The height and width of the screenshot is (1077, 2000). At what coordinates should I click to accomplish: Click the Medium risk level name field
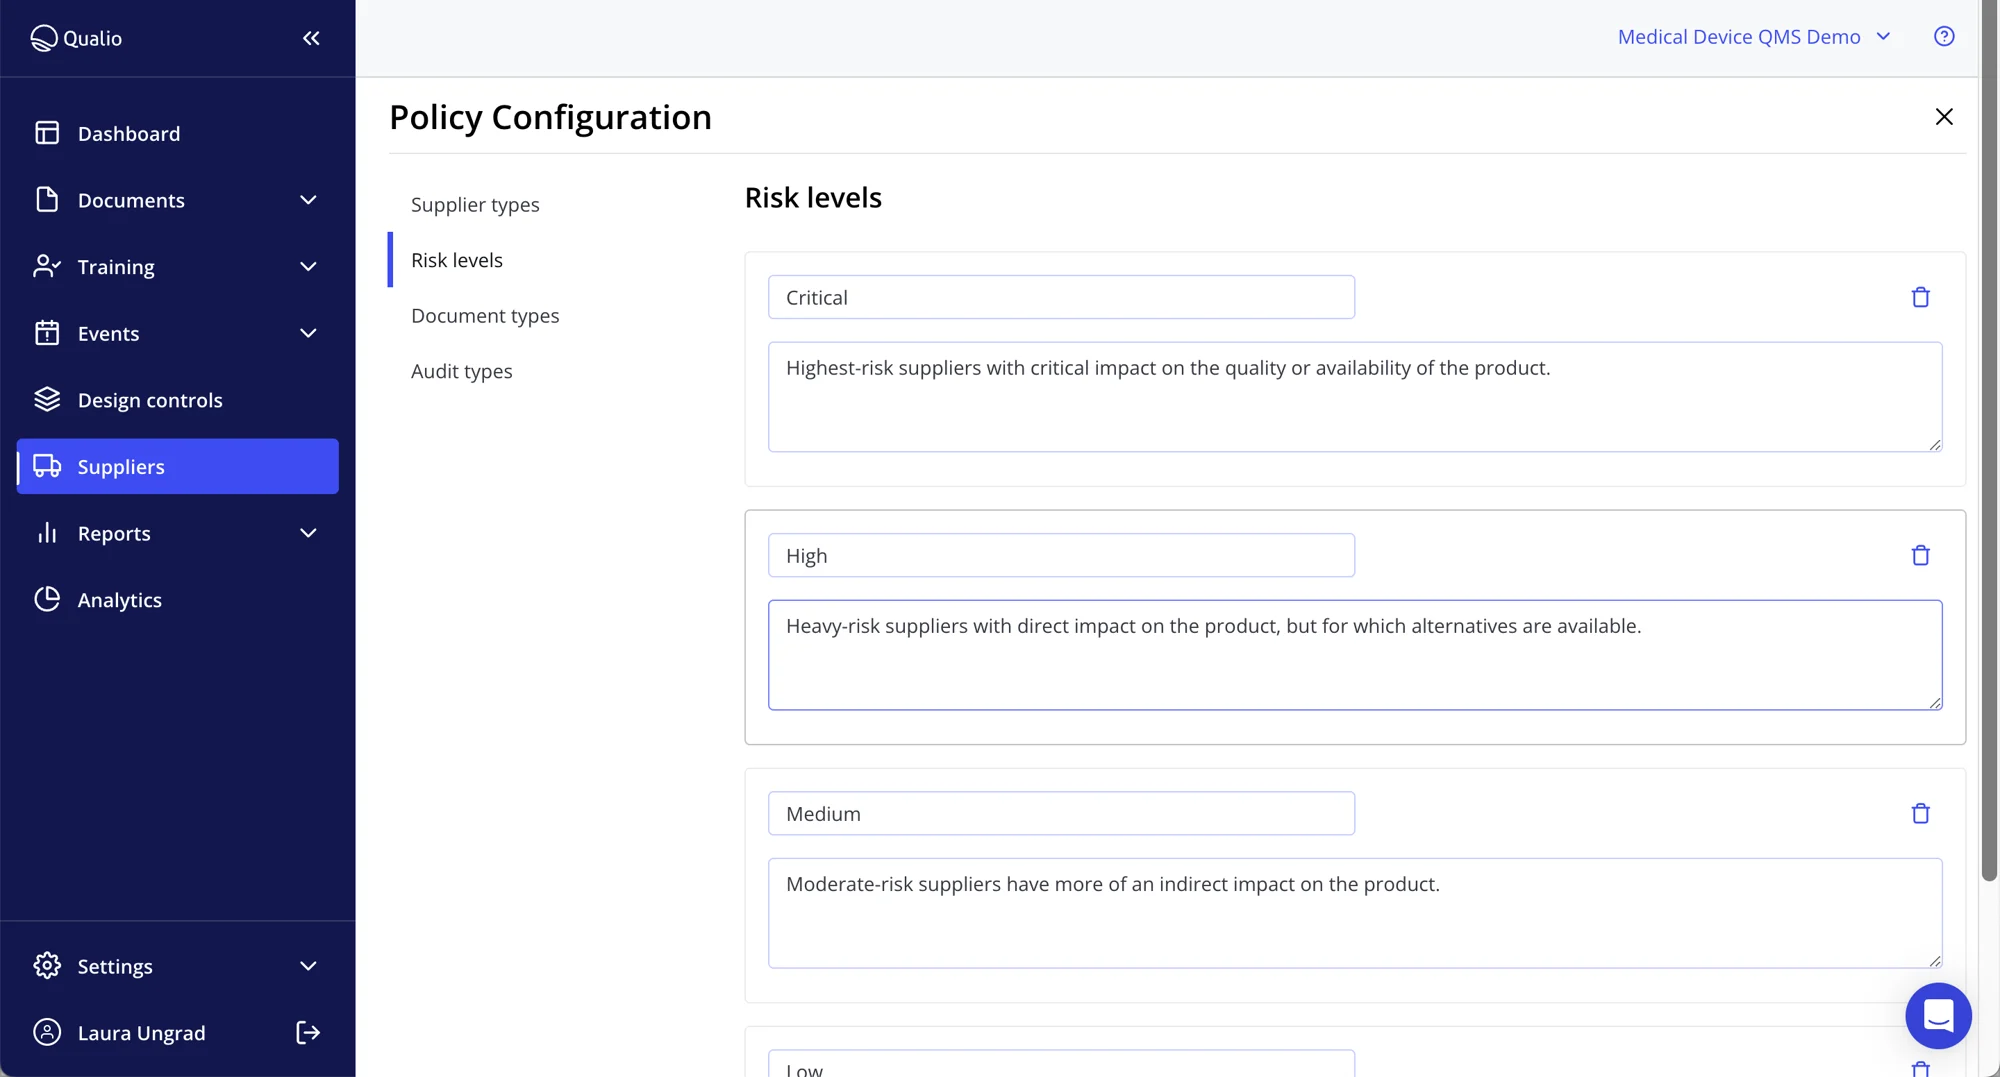pyautogui.click(x=1060, y=813)
